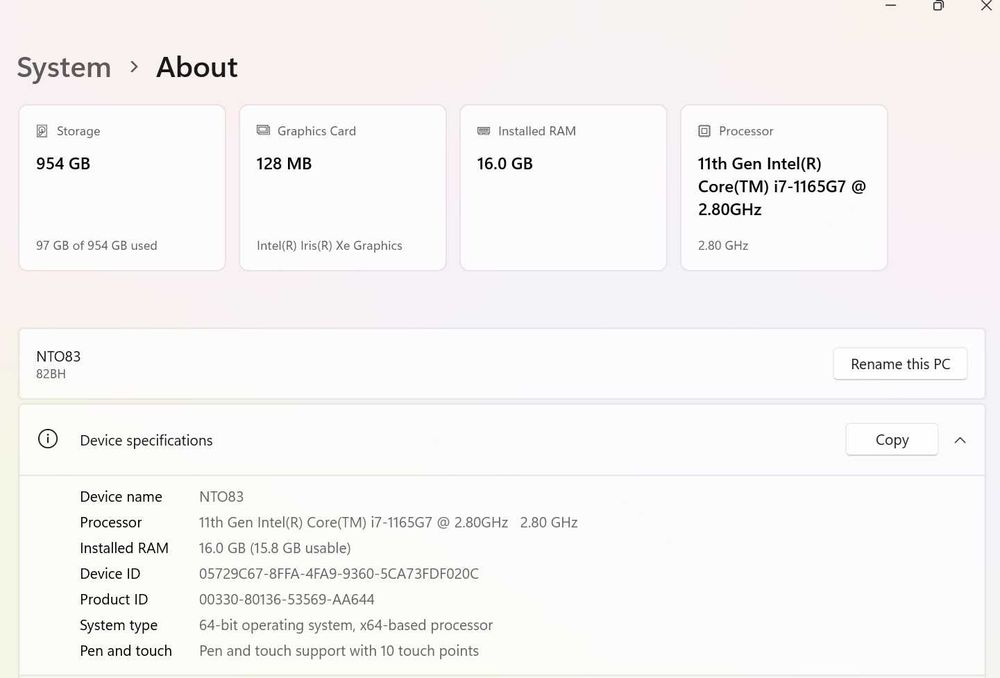This screenshot has height=678, width=1000.
Task: Click the NTO83 name above 82BH
Action: click(x=58, y=356)
